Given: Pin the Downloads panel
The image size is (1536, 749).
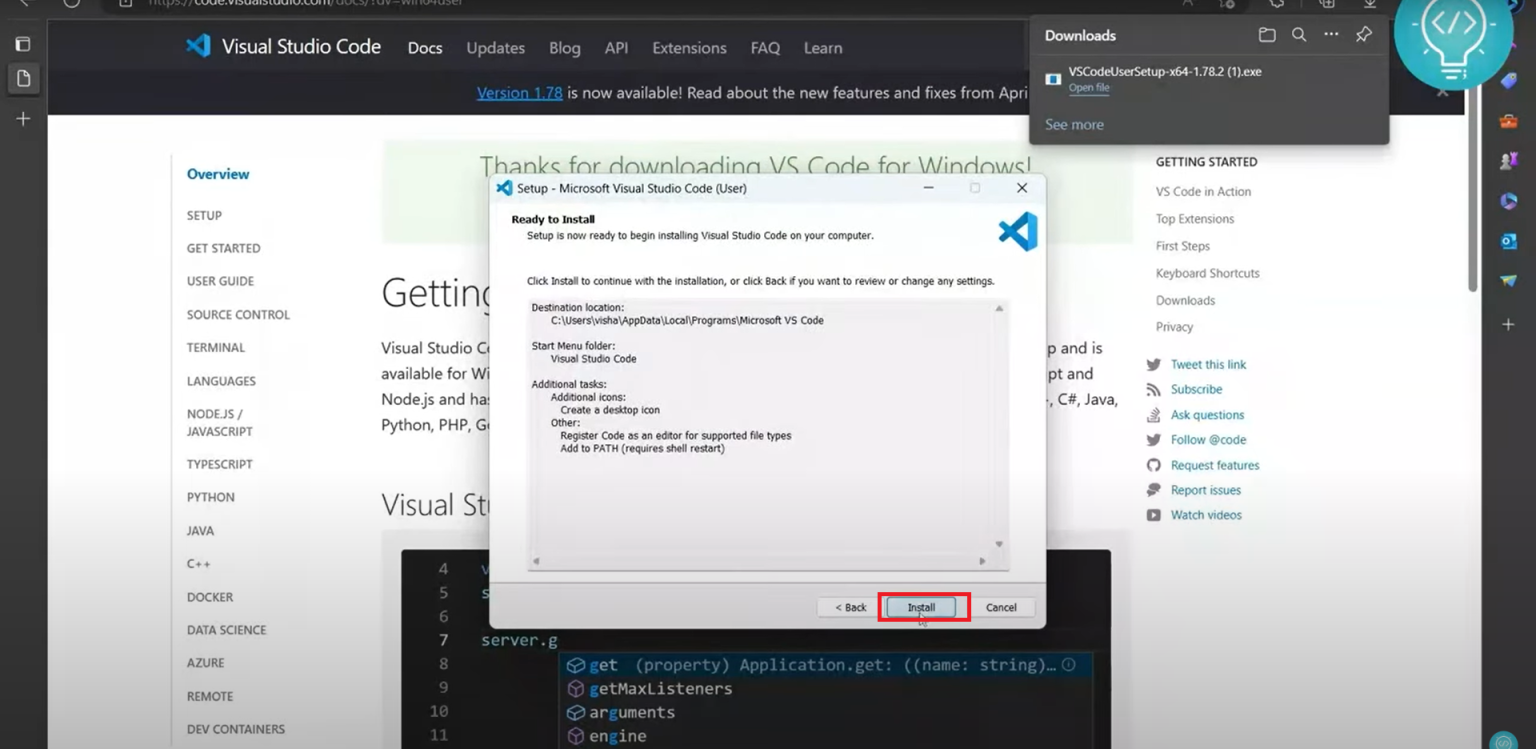Looking at the screenshot, I should (1363, 34).
